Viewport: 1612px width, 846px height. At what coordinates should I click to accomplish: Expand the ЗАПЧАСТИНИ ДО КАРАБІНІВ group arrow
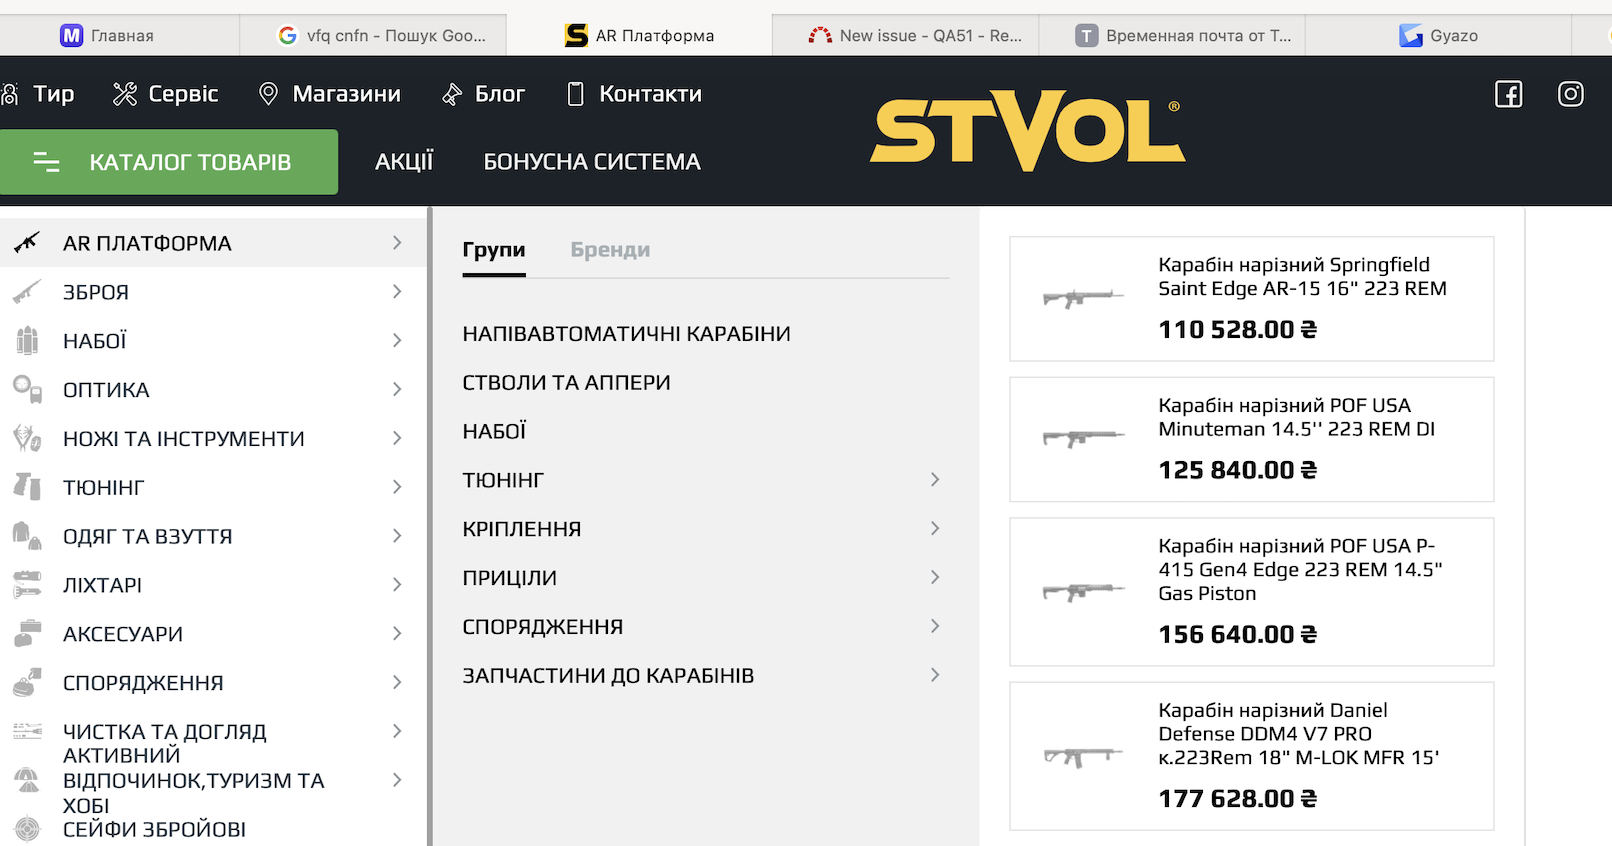tap(935, 675)
